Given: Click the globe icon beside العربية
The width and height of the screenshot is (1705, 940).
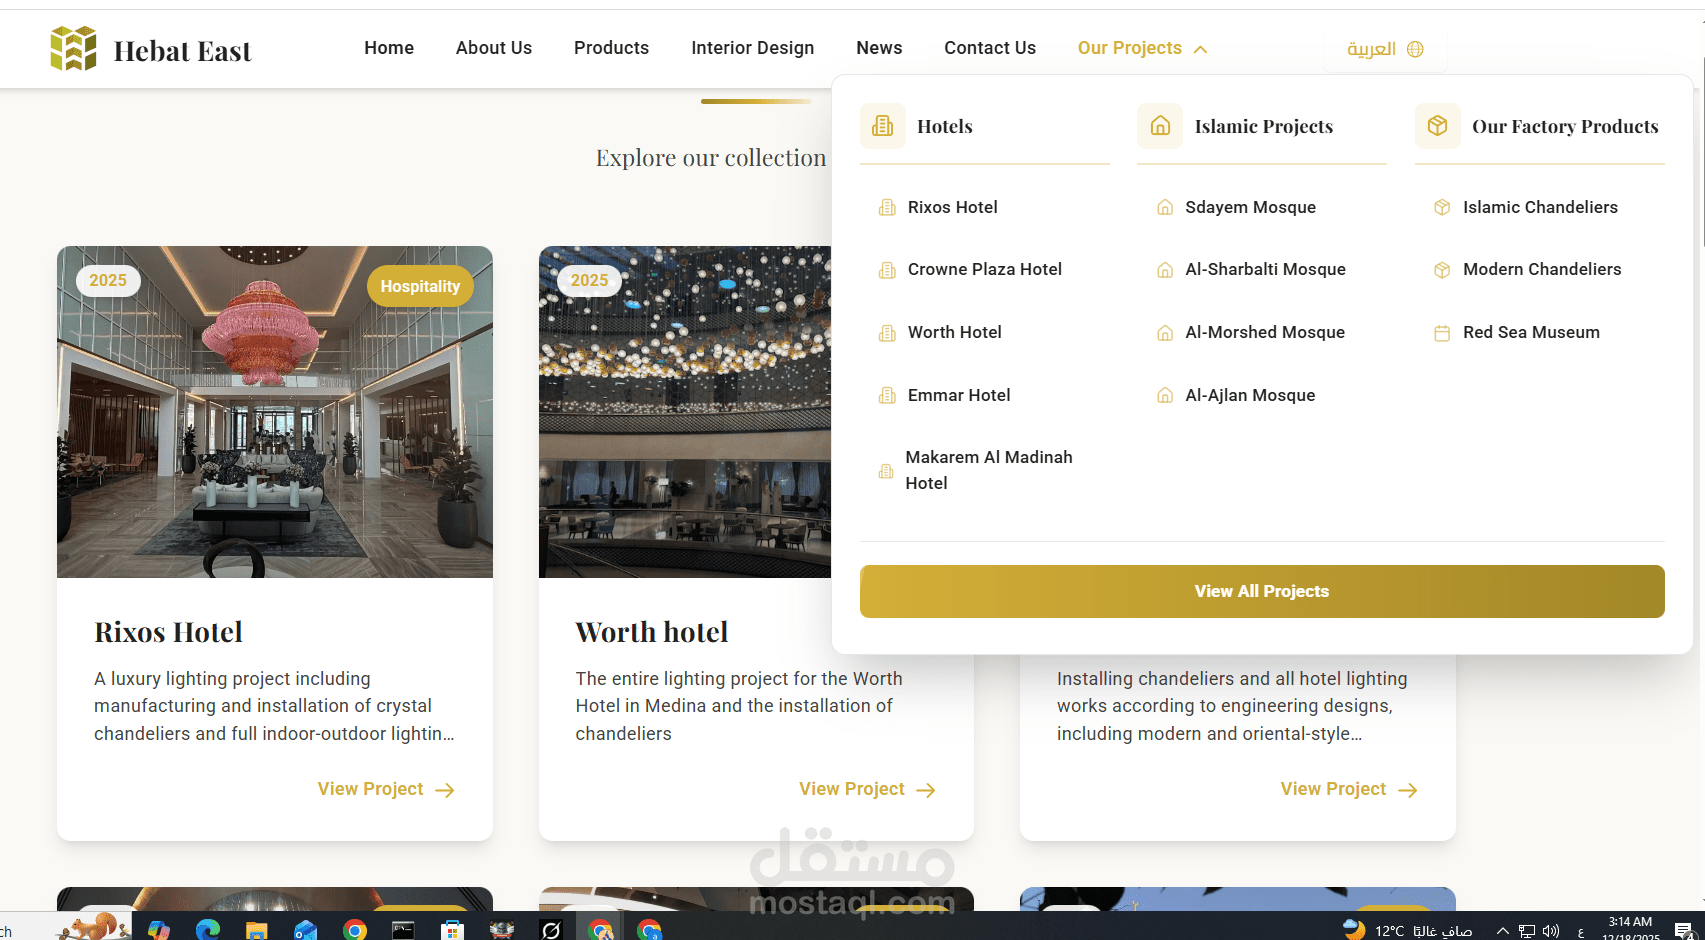Looking at the screenshot, I should tap(1415, 49).
